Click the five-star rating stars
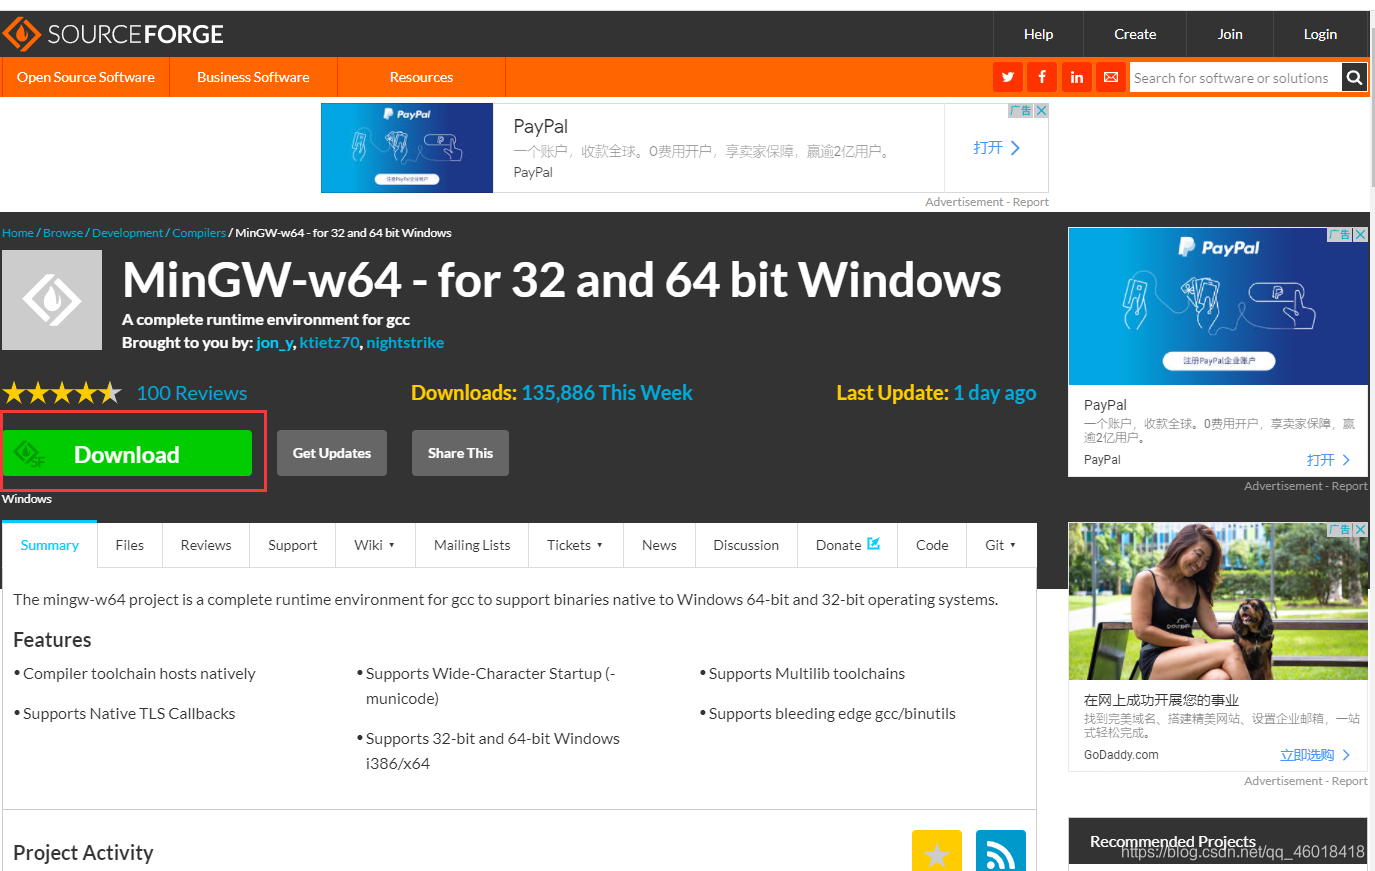Image resolution: width=1375 pixels, height=871 pixels. [62, 393]
